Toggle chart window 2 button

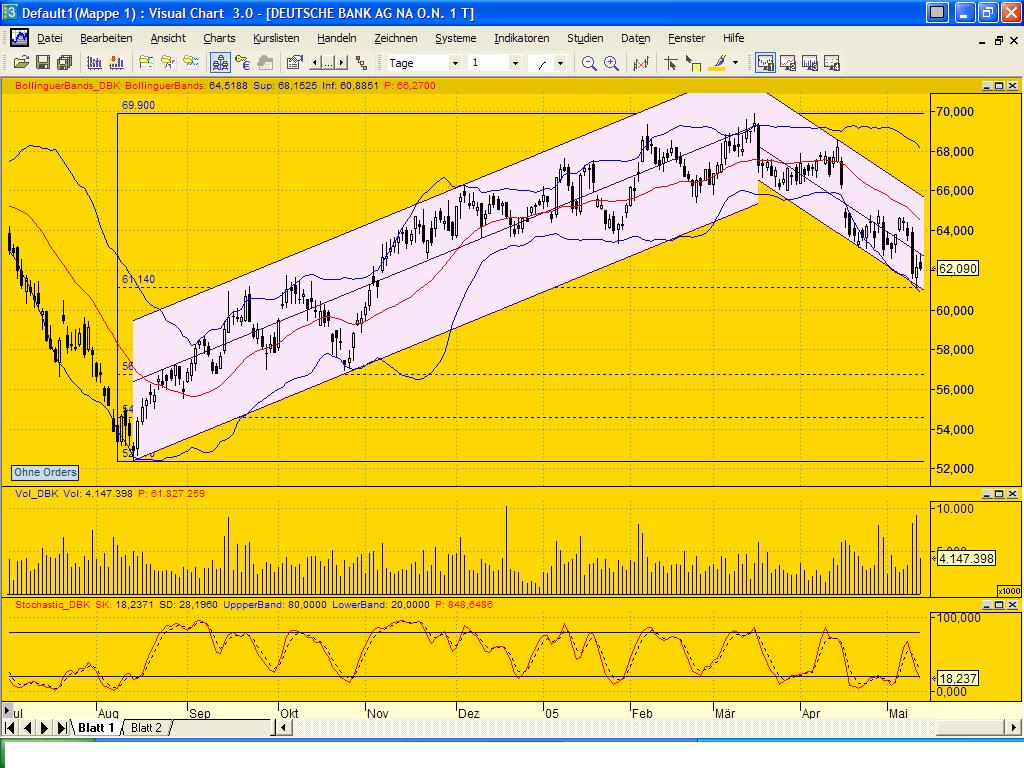(x=788, y=63)
